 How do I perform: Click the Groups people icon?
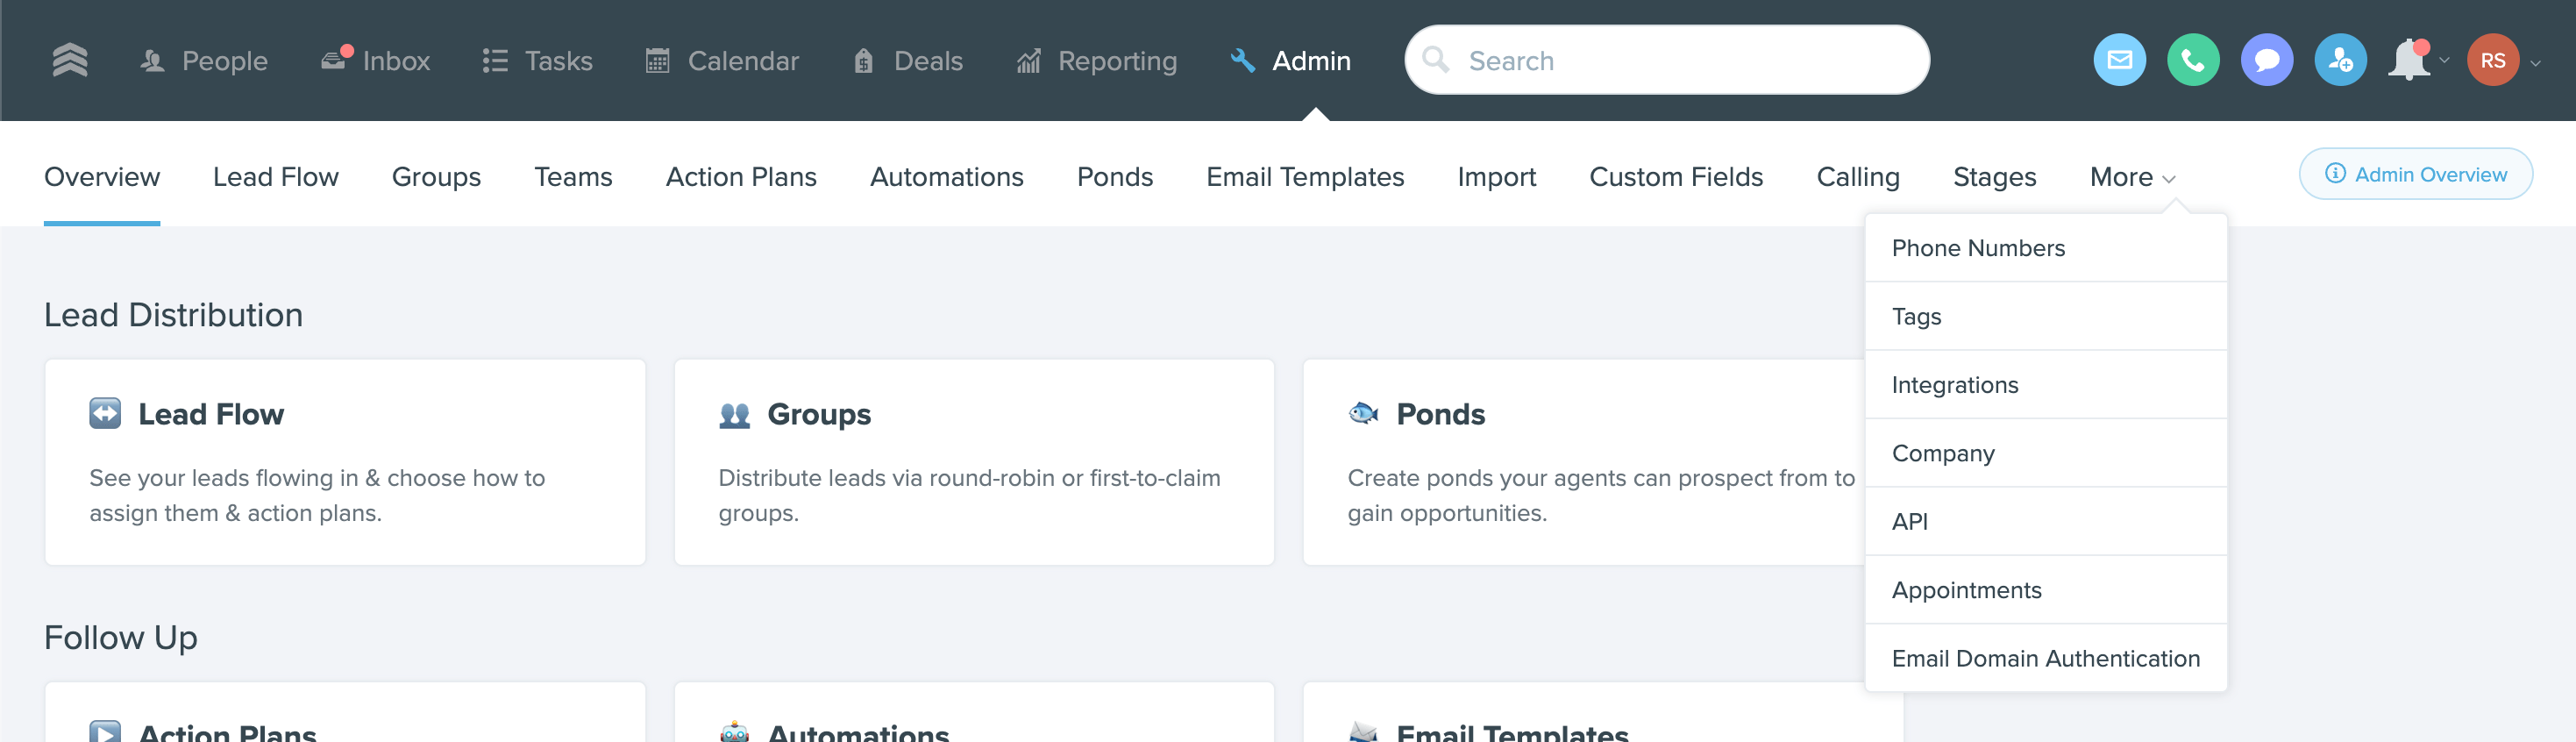(x=734, y=415)
